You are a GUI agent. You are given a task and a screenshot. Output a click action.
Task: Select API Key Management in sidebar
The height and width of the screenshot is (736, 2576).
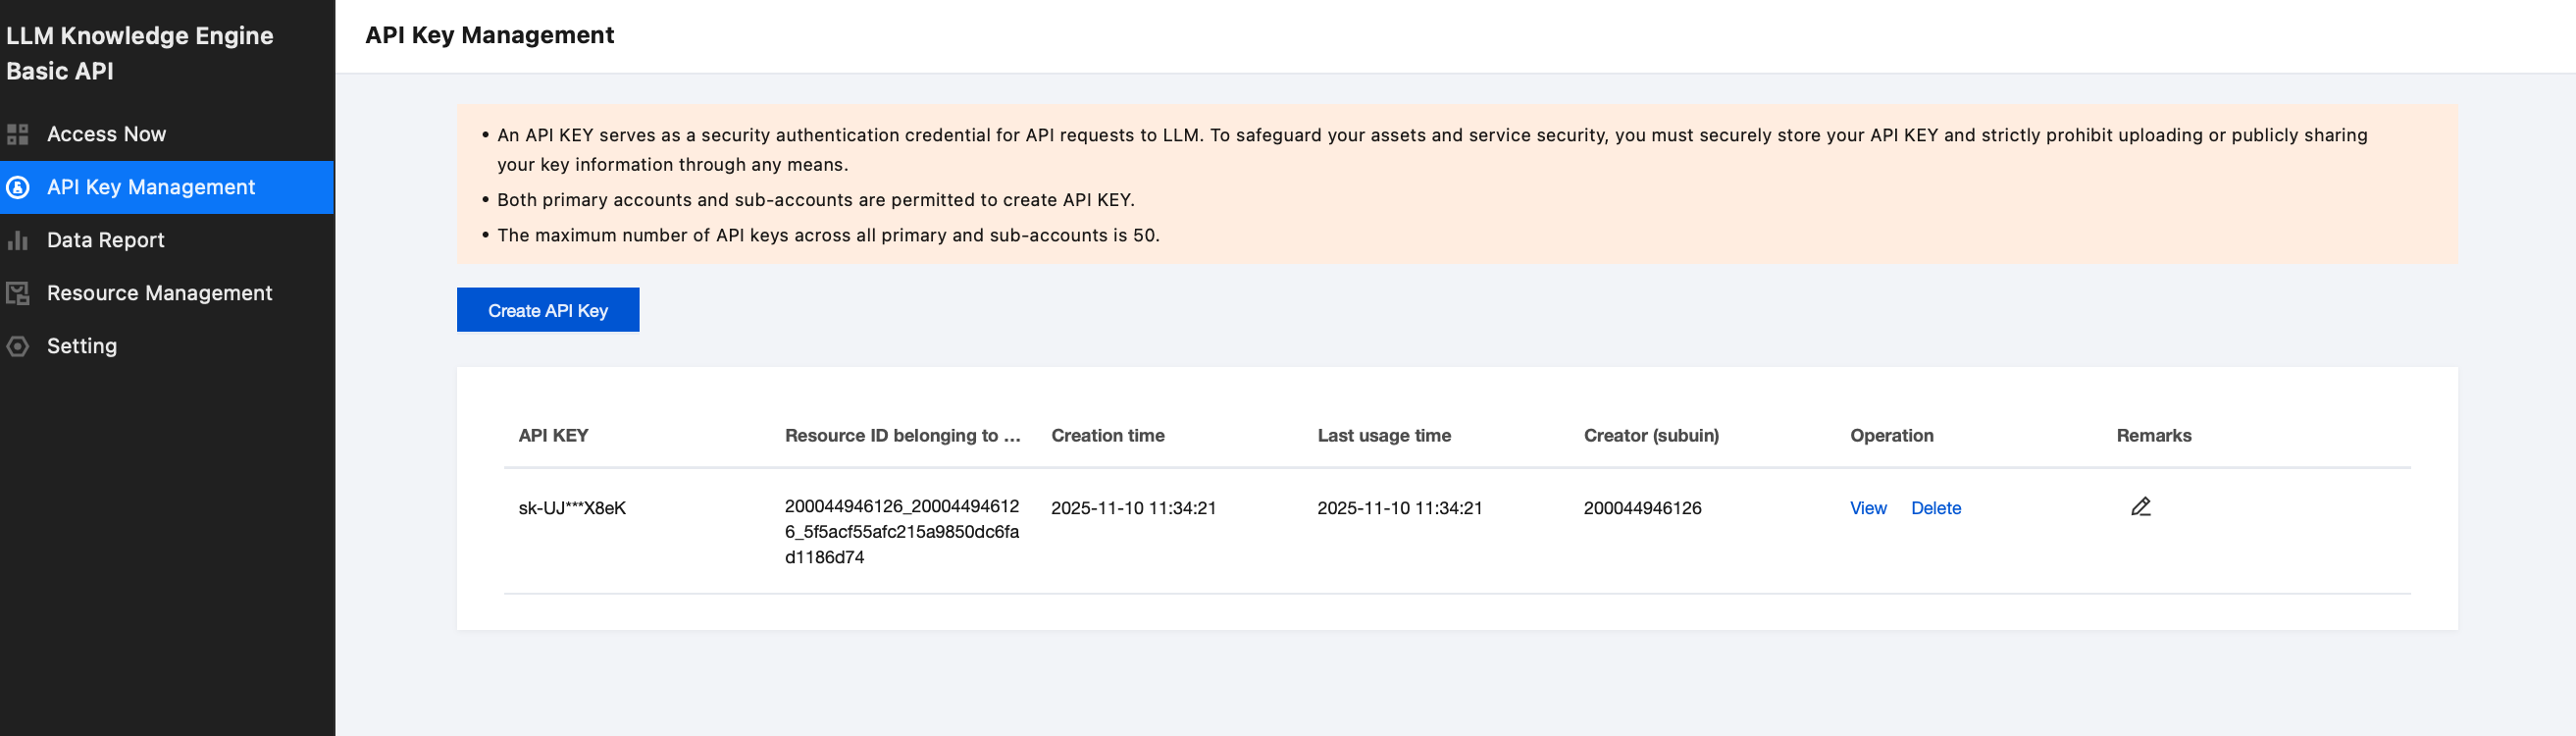[151, 187]
